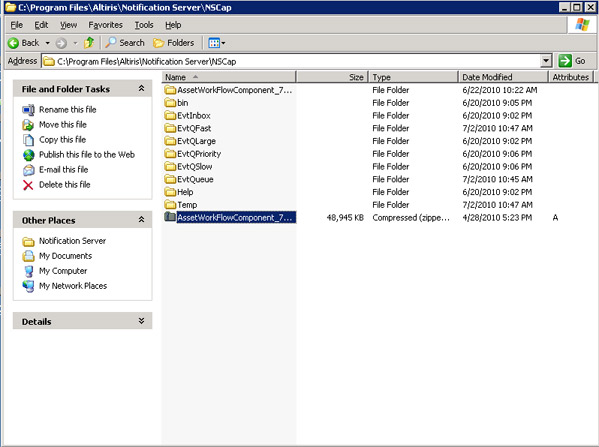Open the Favorites menu
This screenshot has width=599, height=447.
[x=105, y=25]
